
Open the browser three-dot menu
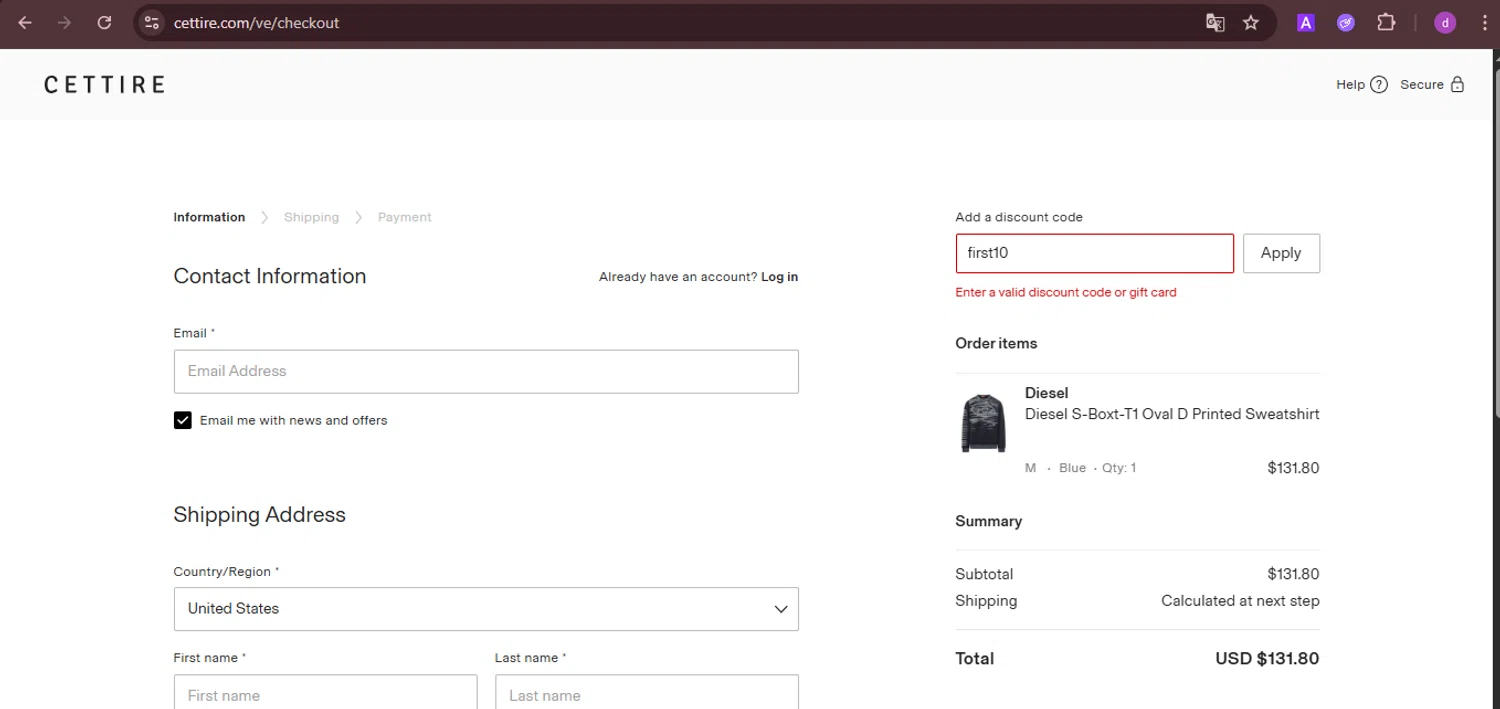[x=1484, y=23]
